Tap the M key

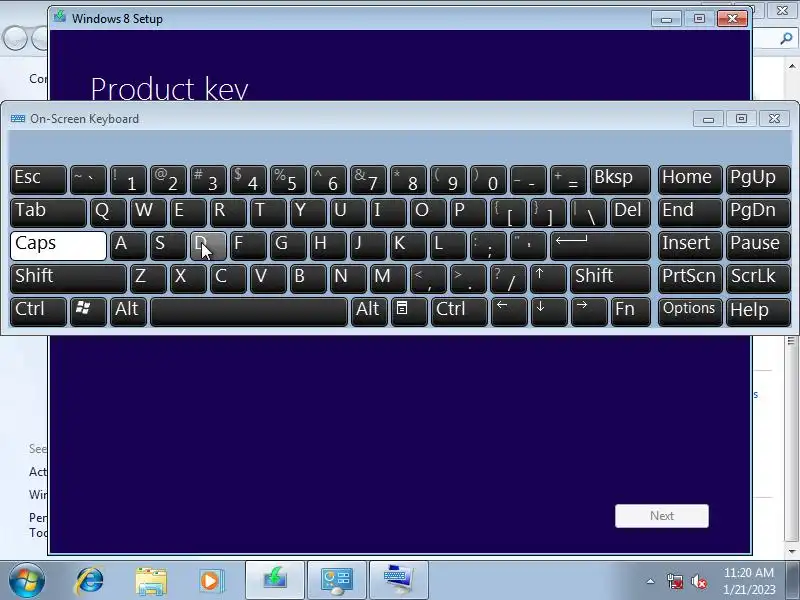point(388,279)
